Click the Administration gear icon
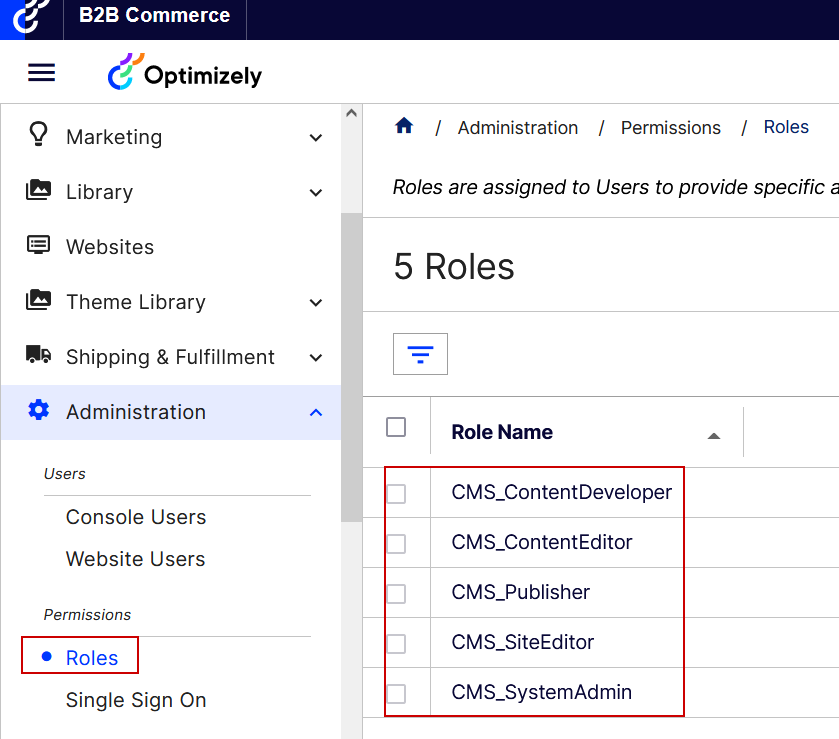Screen dimensions: 839x739 point(38,411)
